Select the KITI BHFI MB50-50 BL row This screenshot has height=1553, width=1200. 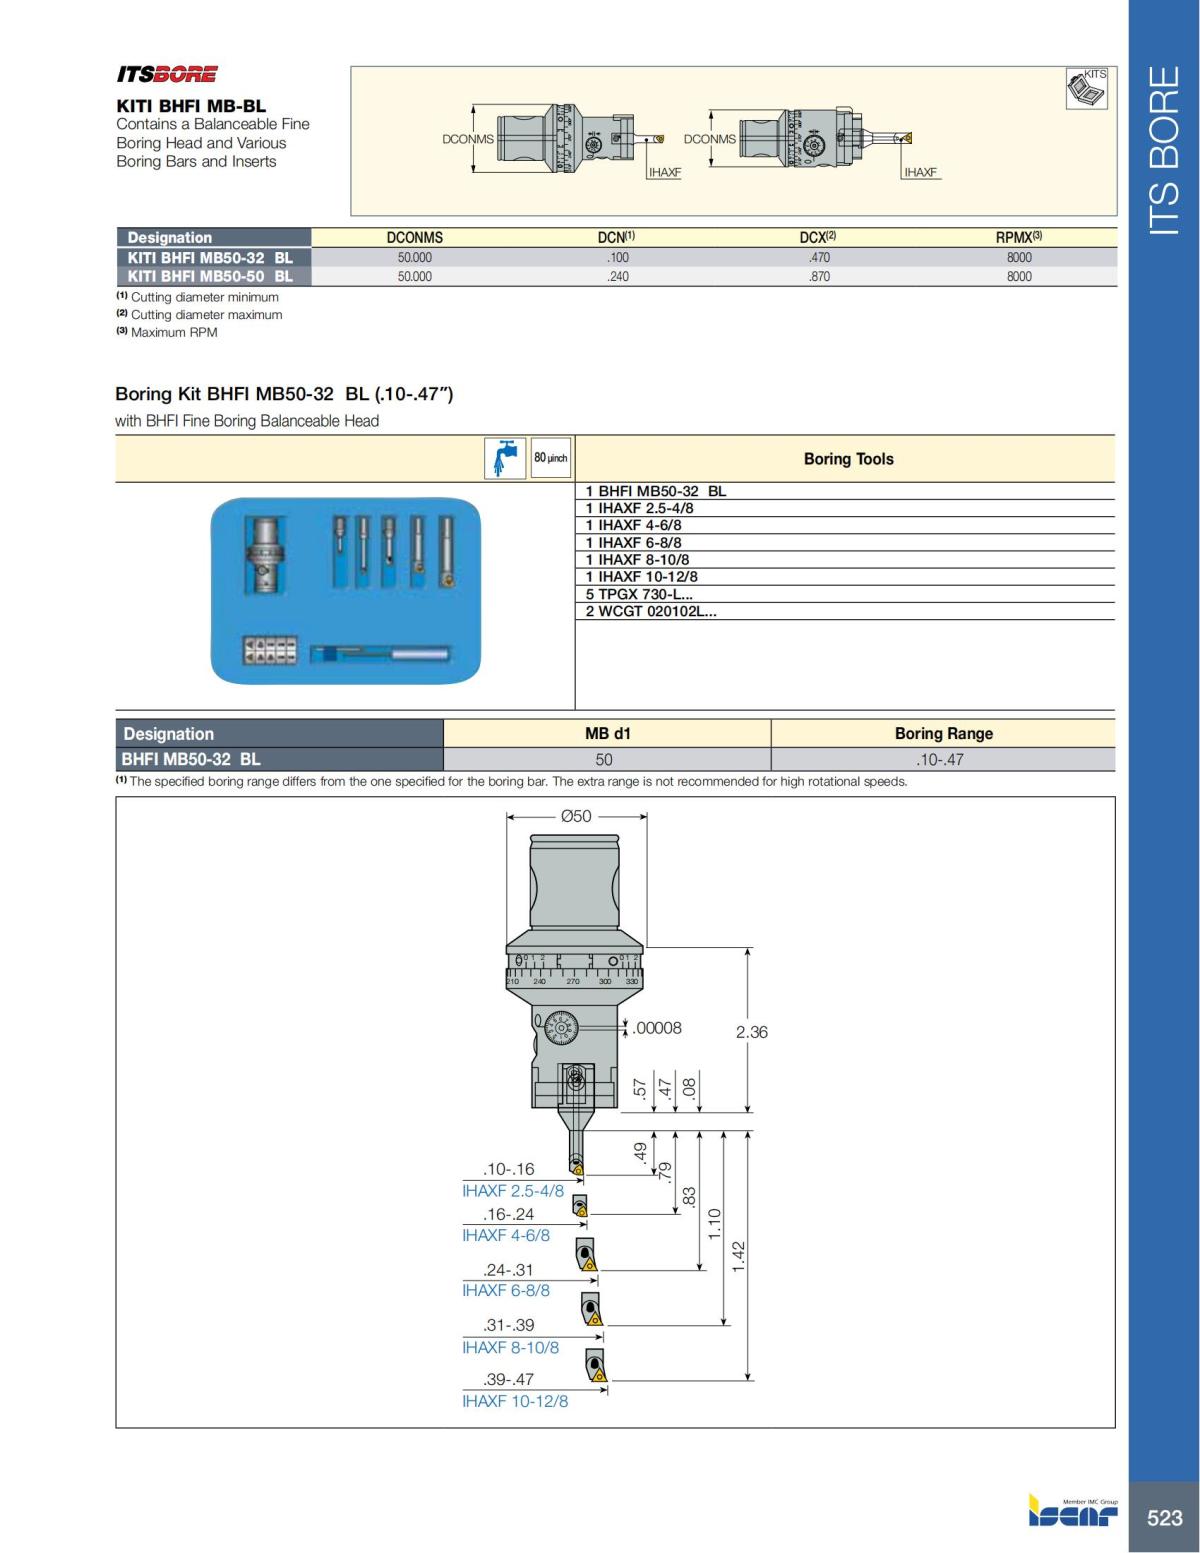pyautogui.click(x=616, y=276)
